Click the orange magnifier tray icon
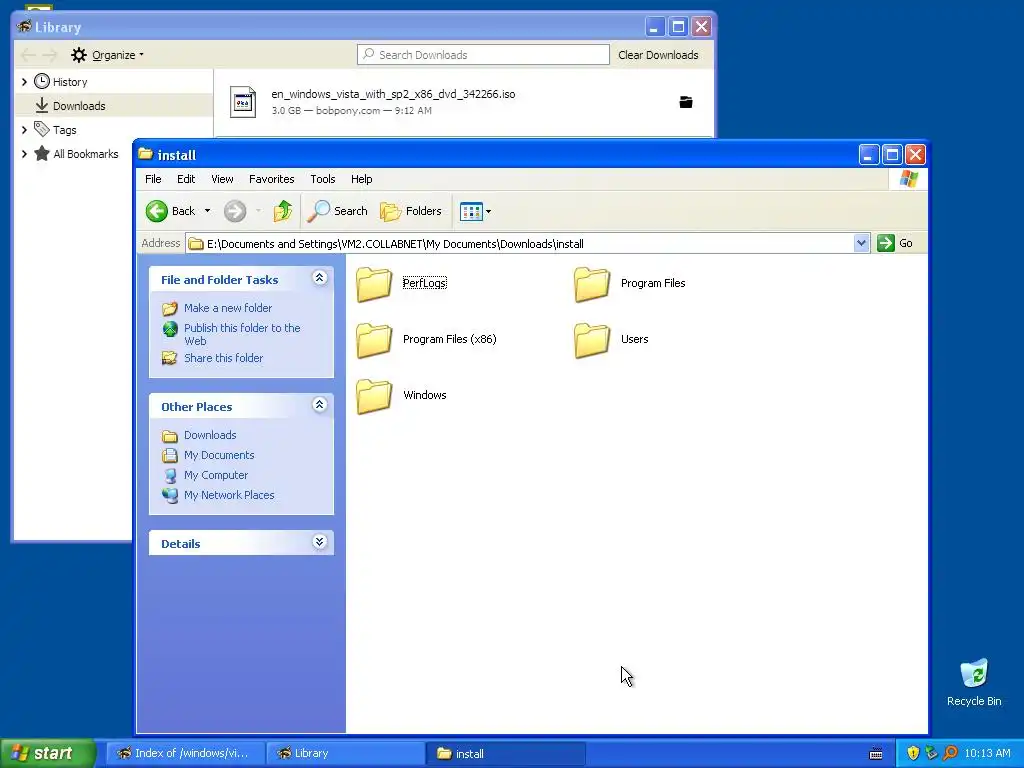The height and width of the screenshot is (768, 1024). (x=950, y=753)
